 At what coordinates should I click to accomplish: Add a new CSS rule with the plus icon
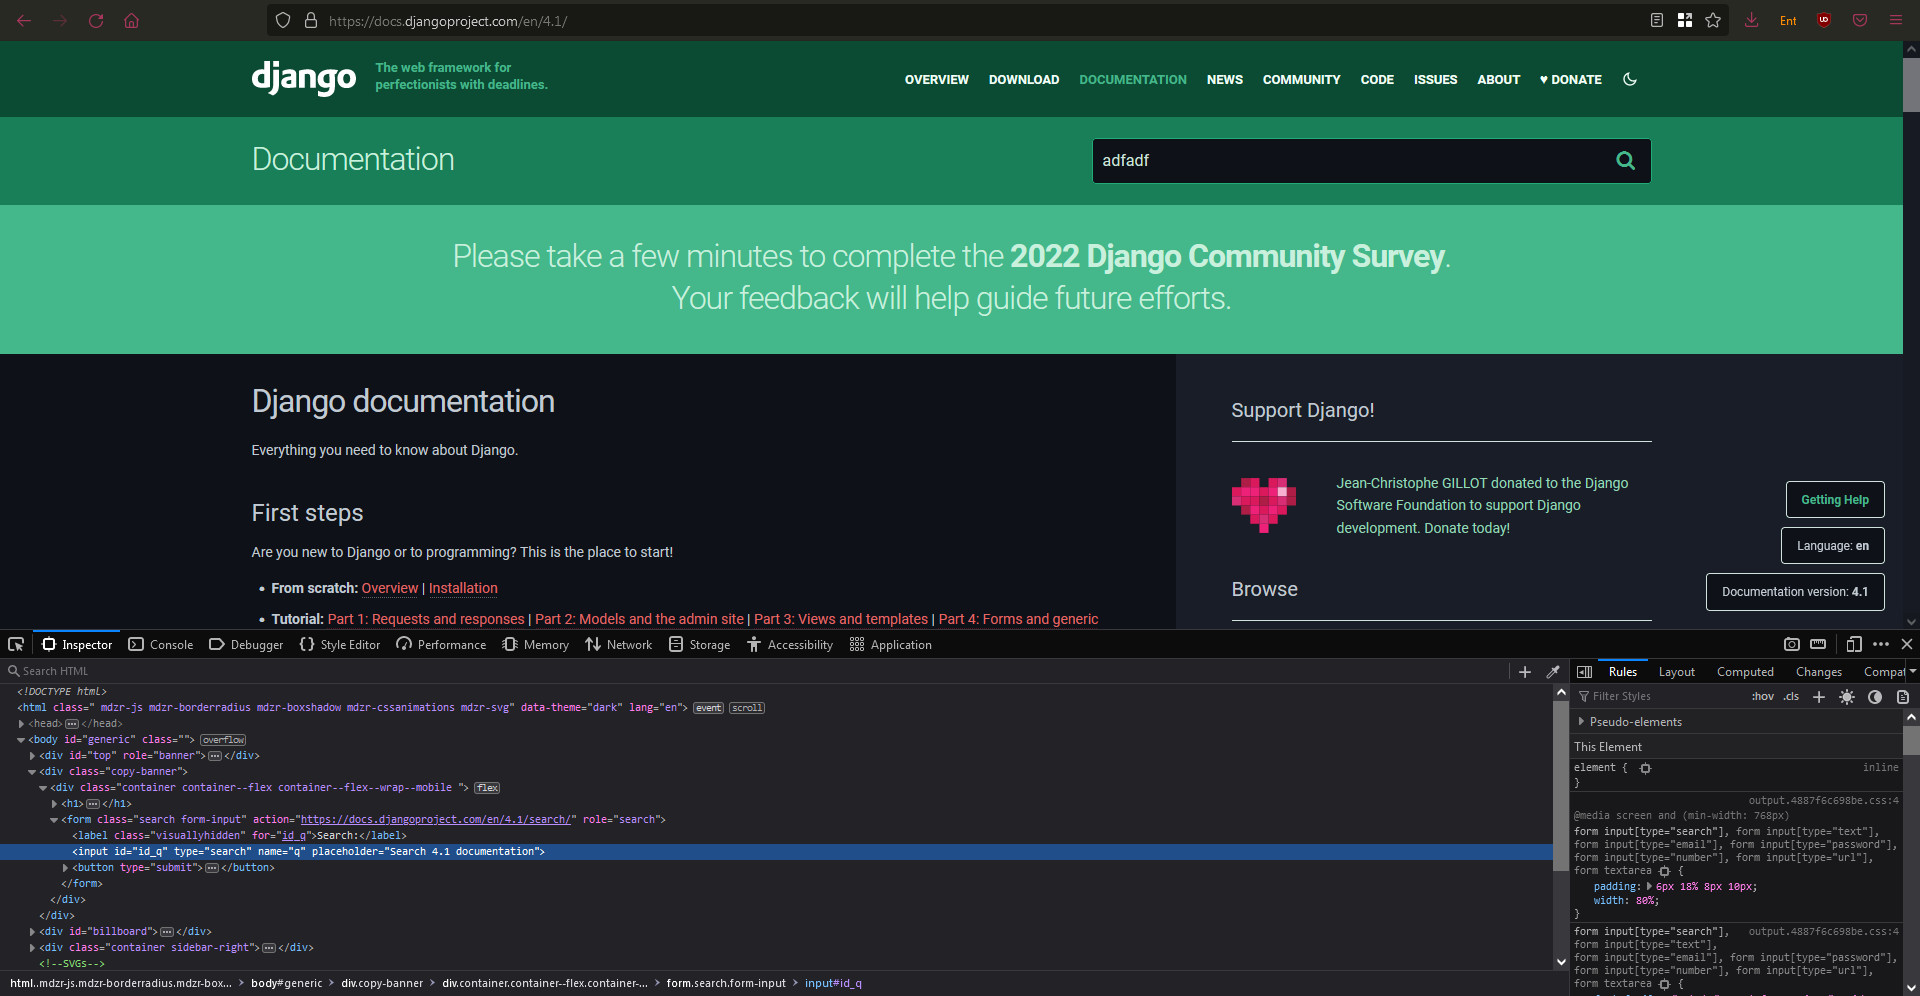click(1819, 696)
